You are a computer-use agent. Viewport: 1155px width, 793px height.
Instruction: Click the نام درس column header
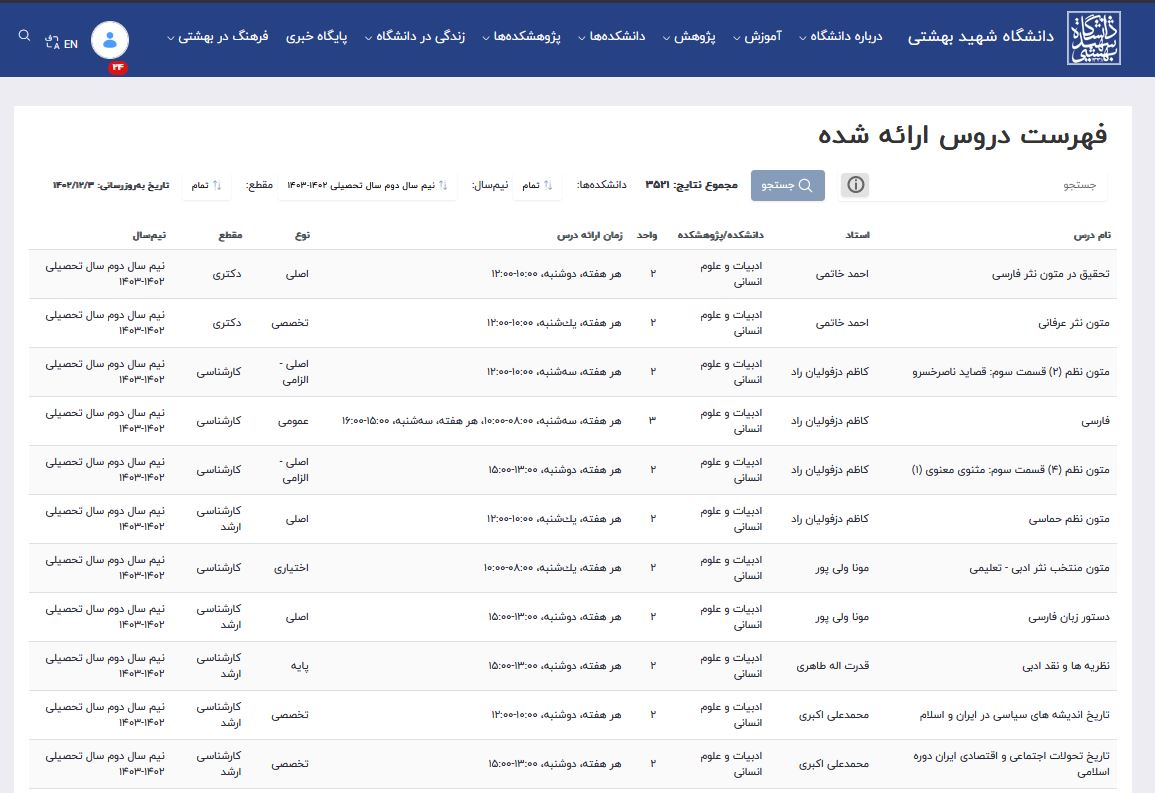pos(1091,235)
